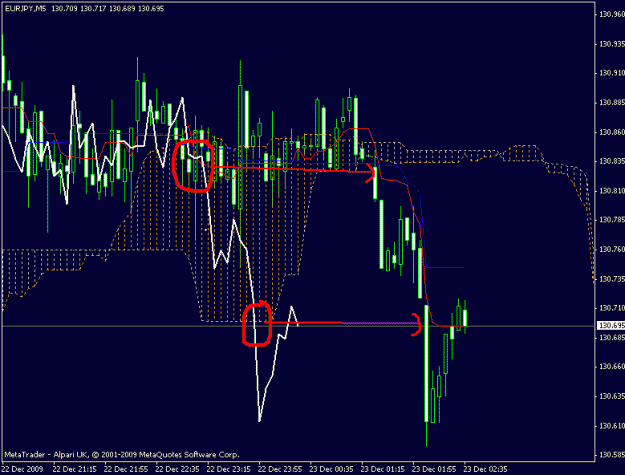The image size is (625, 475).
Task: Select the 130.635 price axis label
Action: 612,396
